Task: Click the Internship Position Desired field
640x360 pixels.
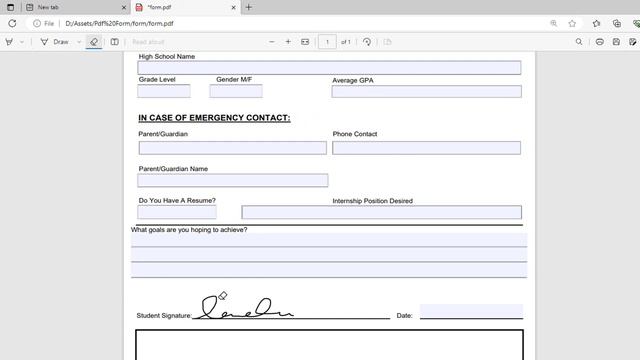Action: pyautogui.click(x=382, y=212)
